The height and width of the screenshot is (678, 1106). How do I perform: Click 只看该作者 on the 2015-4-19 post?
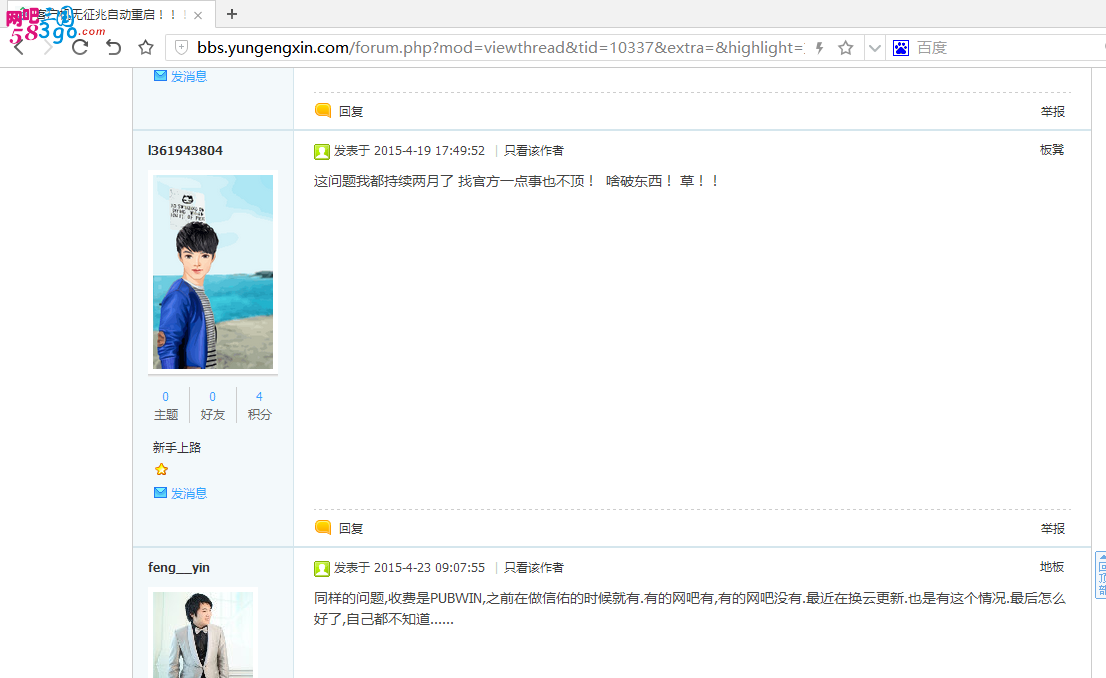click(534, 151)
